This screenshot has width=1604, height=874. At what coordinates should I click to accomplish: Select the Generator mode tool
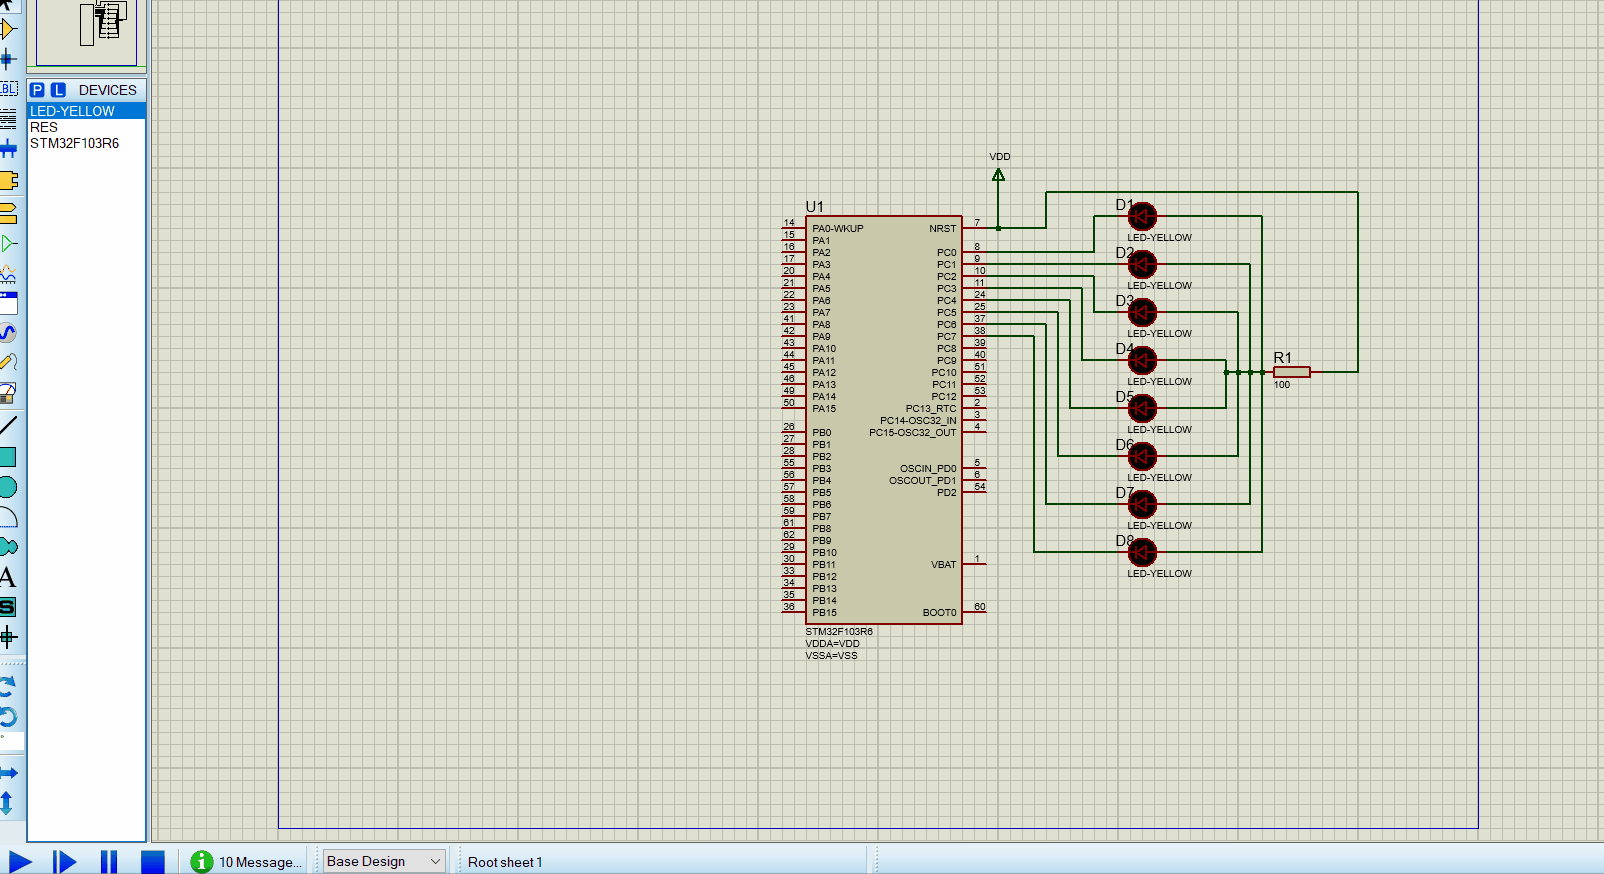[x=8, y=332]
